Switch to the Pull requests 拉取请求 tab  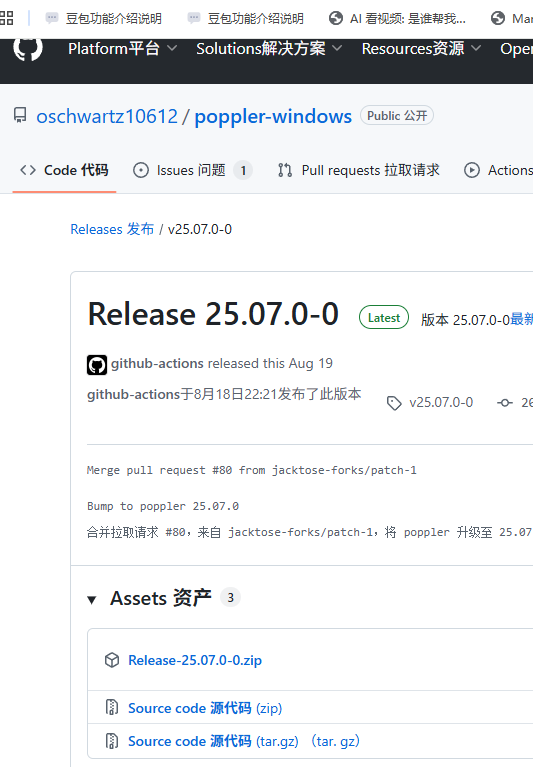click(x=358, y=170)
